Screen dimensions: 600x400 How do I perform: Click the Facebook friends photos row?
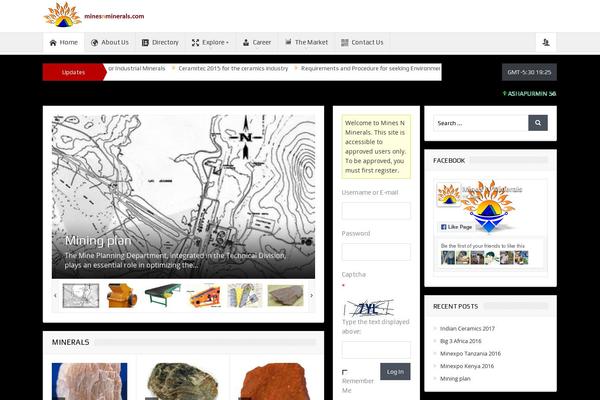pos(484,258)
